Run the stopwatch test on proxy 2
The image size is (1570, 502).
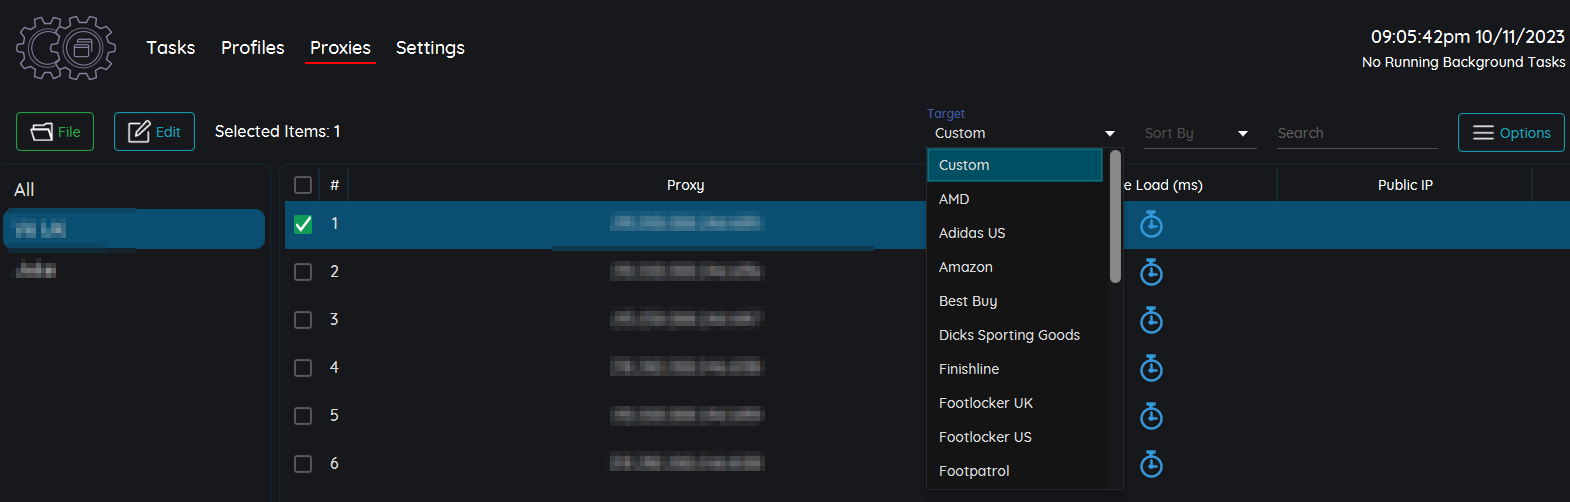(x=1152, y=272)
